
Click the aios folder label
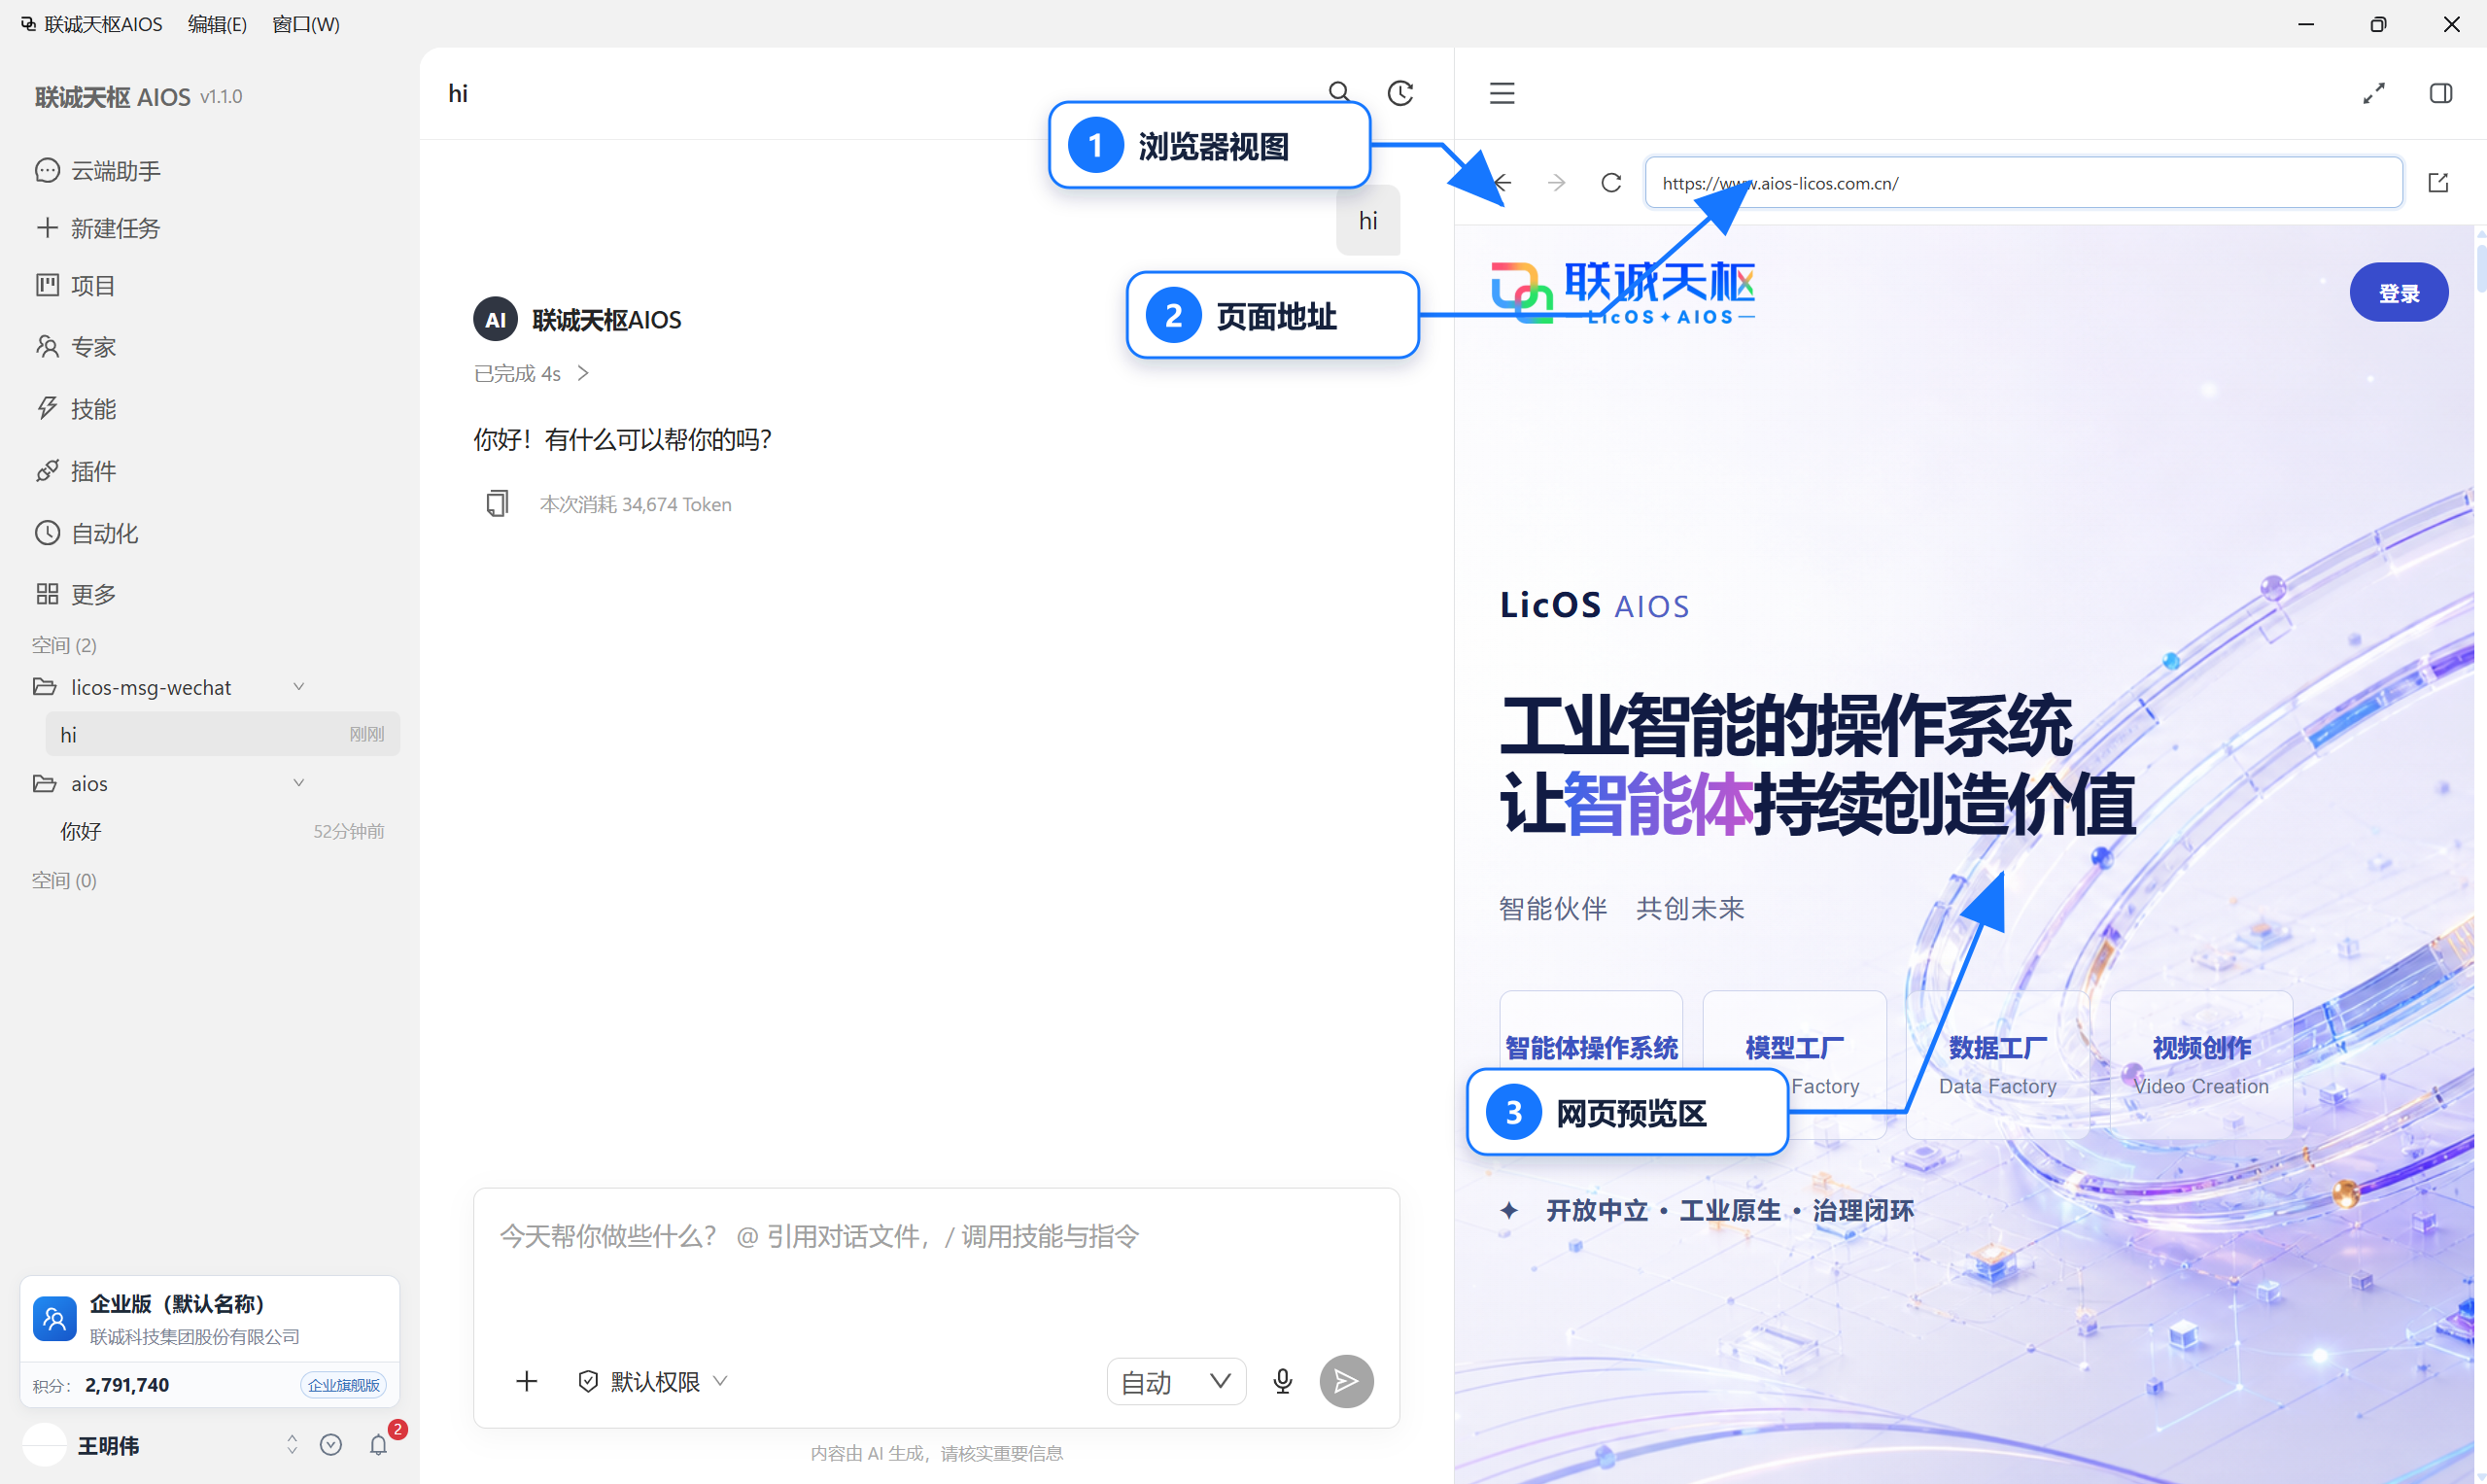[89, 783]
